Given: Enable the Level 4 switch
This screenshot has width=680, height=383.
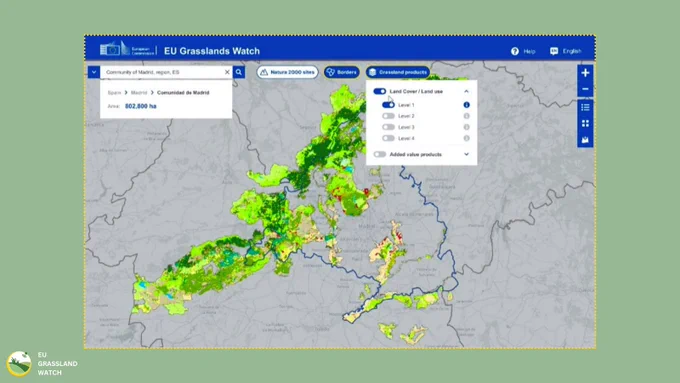Looking at the screenshot, I should pyautogui.click(x=388, y=138).
